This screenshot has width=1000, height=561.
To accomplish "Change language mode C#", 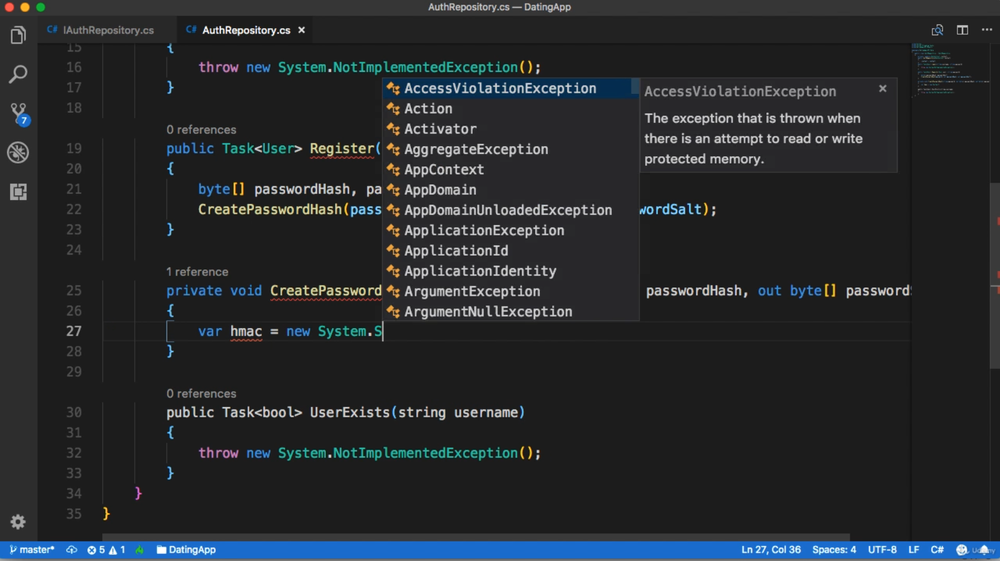I will [x=937, y=550].
